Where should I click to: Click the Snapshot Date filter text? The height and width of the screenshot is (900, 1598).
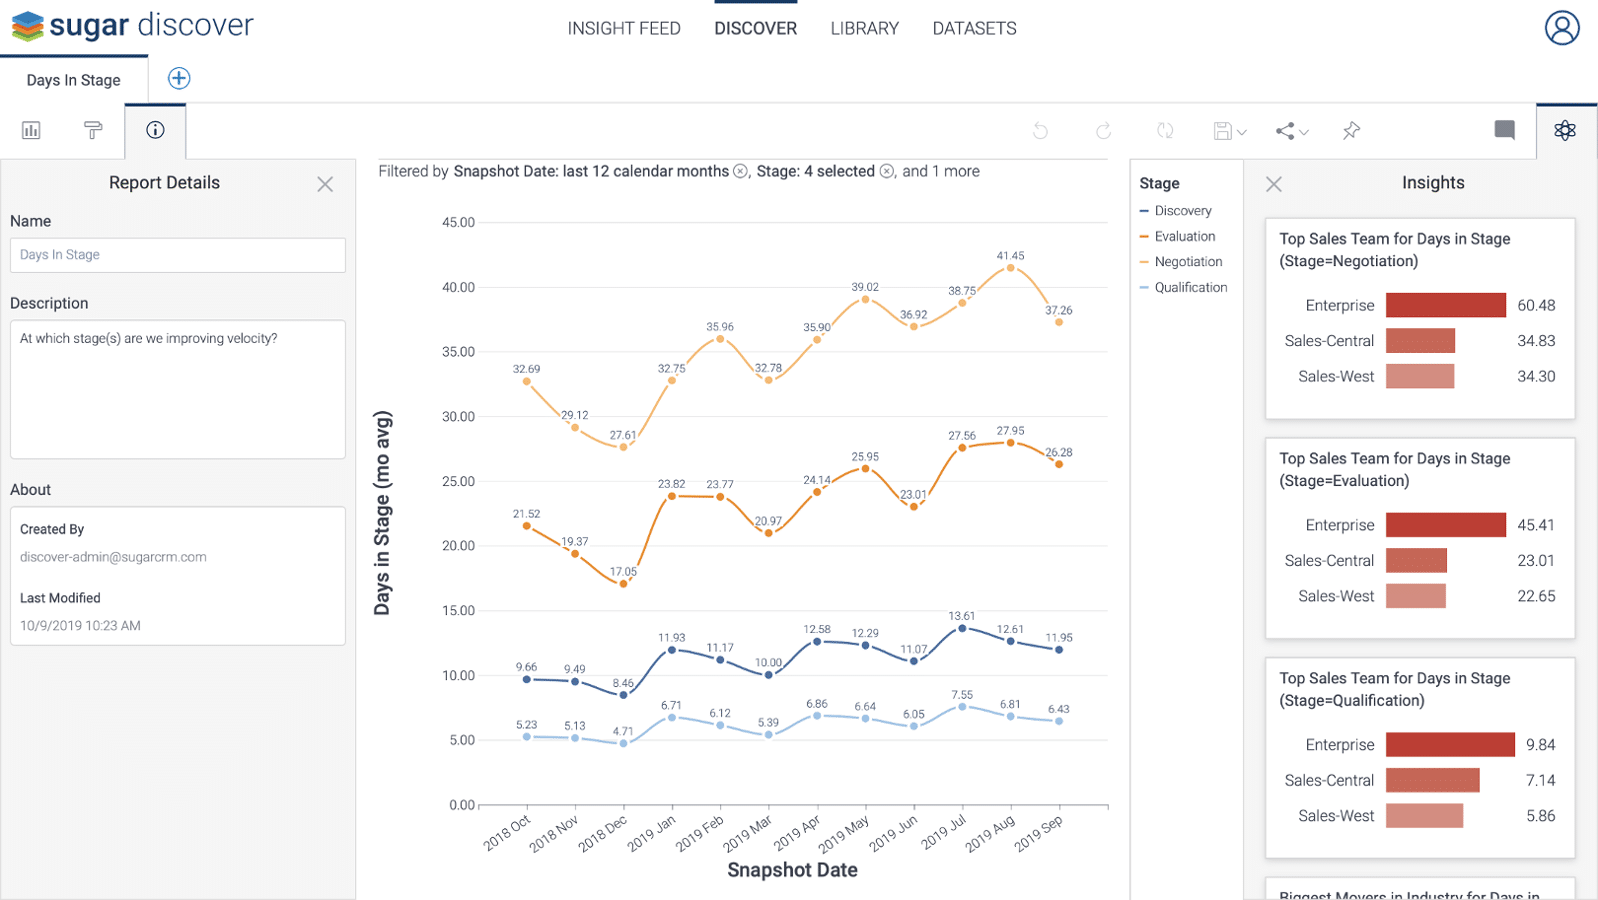tap(591, 171)
